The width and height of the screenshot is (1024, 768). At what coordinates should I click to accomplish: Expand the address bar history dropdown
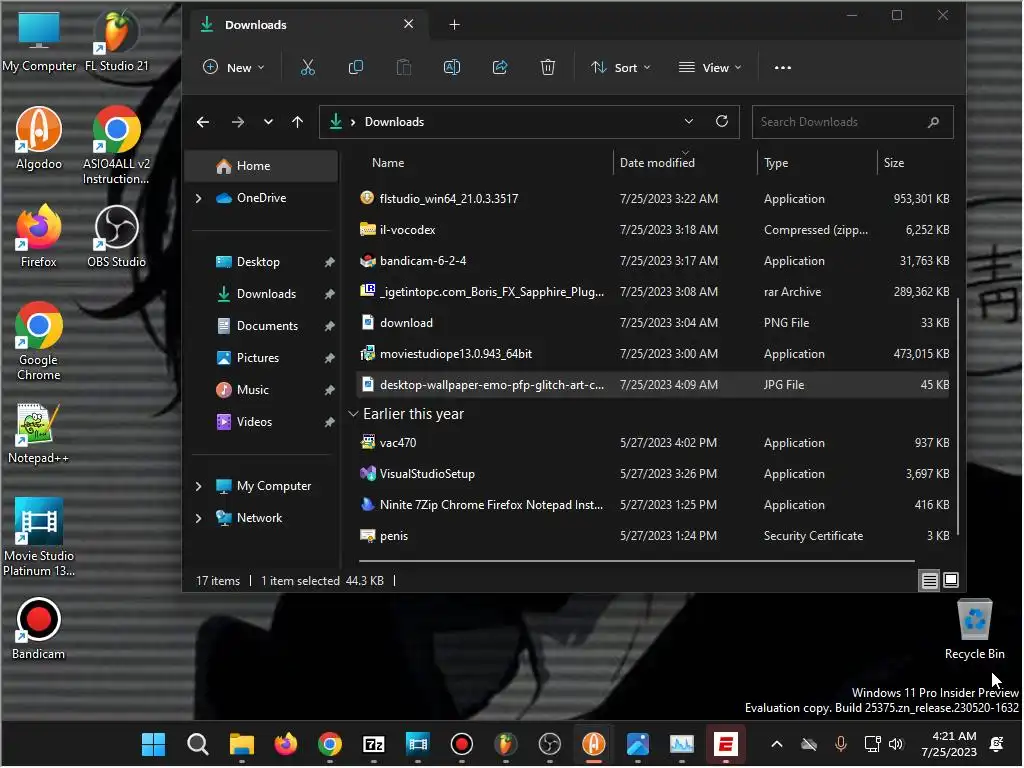pyautogui.click(x=688, y=121)
